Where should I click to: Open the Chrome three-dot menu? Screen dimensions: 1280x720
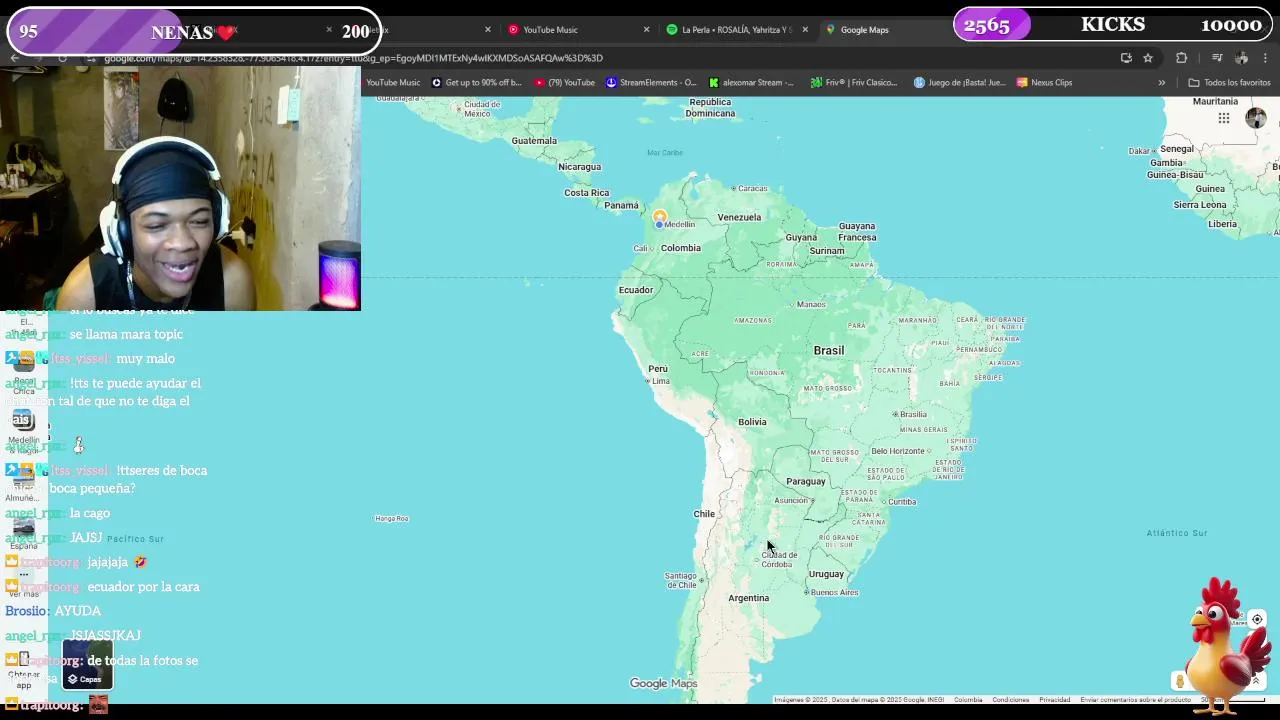pyautogui.click(x=1266, y=58)
